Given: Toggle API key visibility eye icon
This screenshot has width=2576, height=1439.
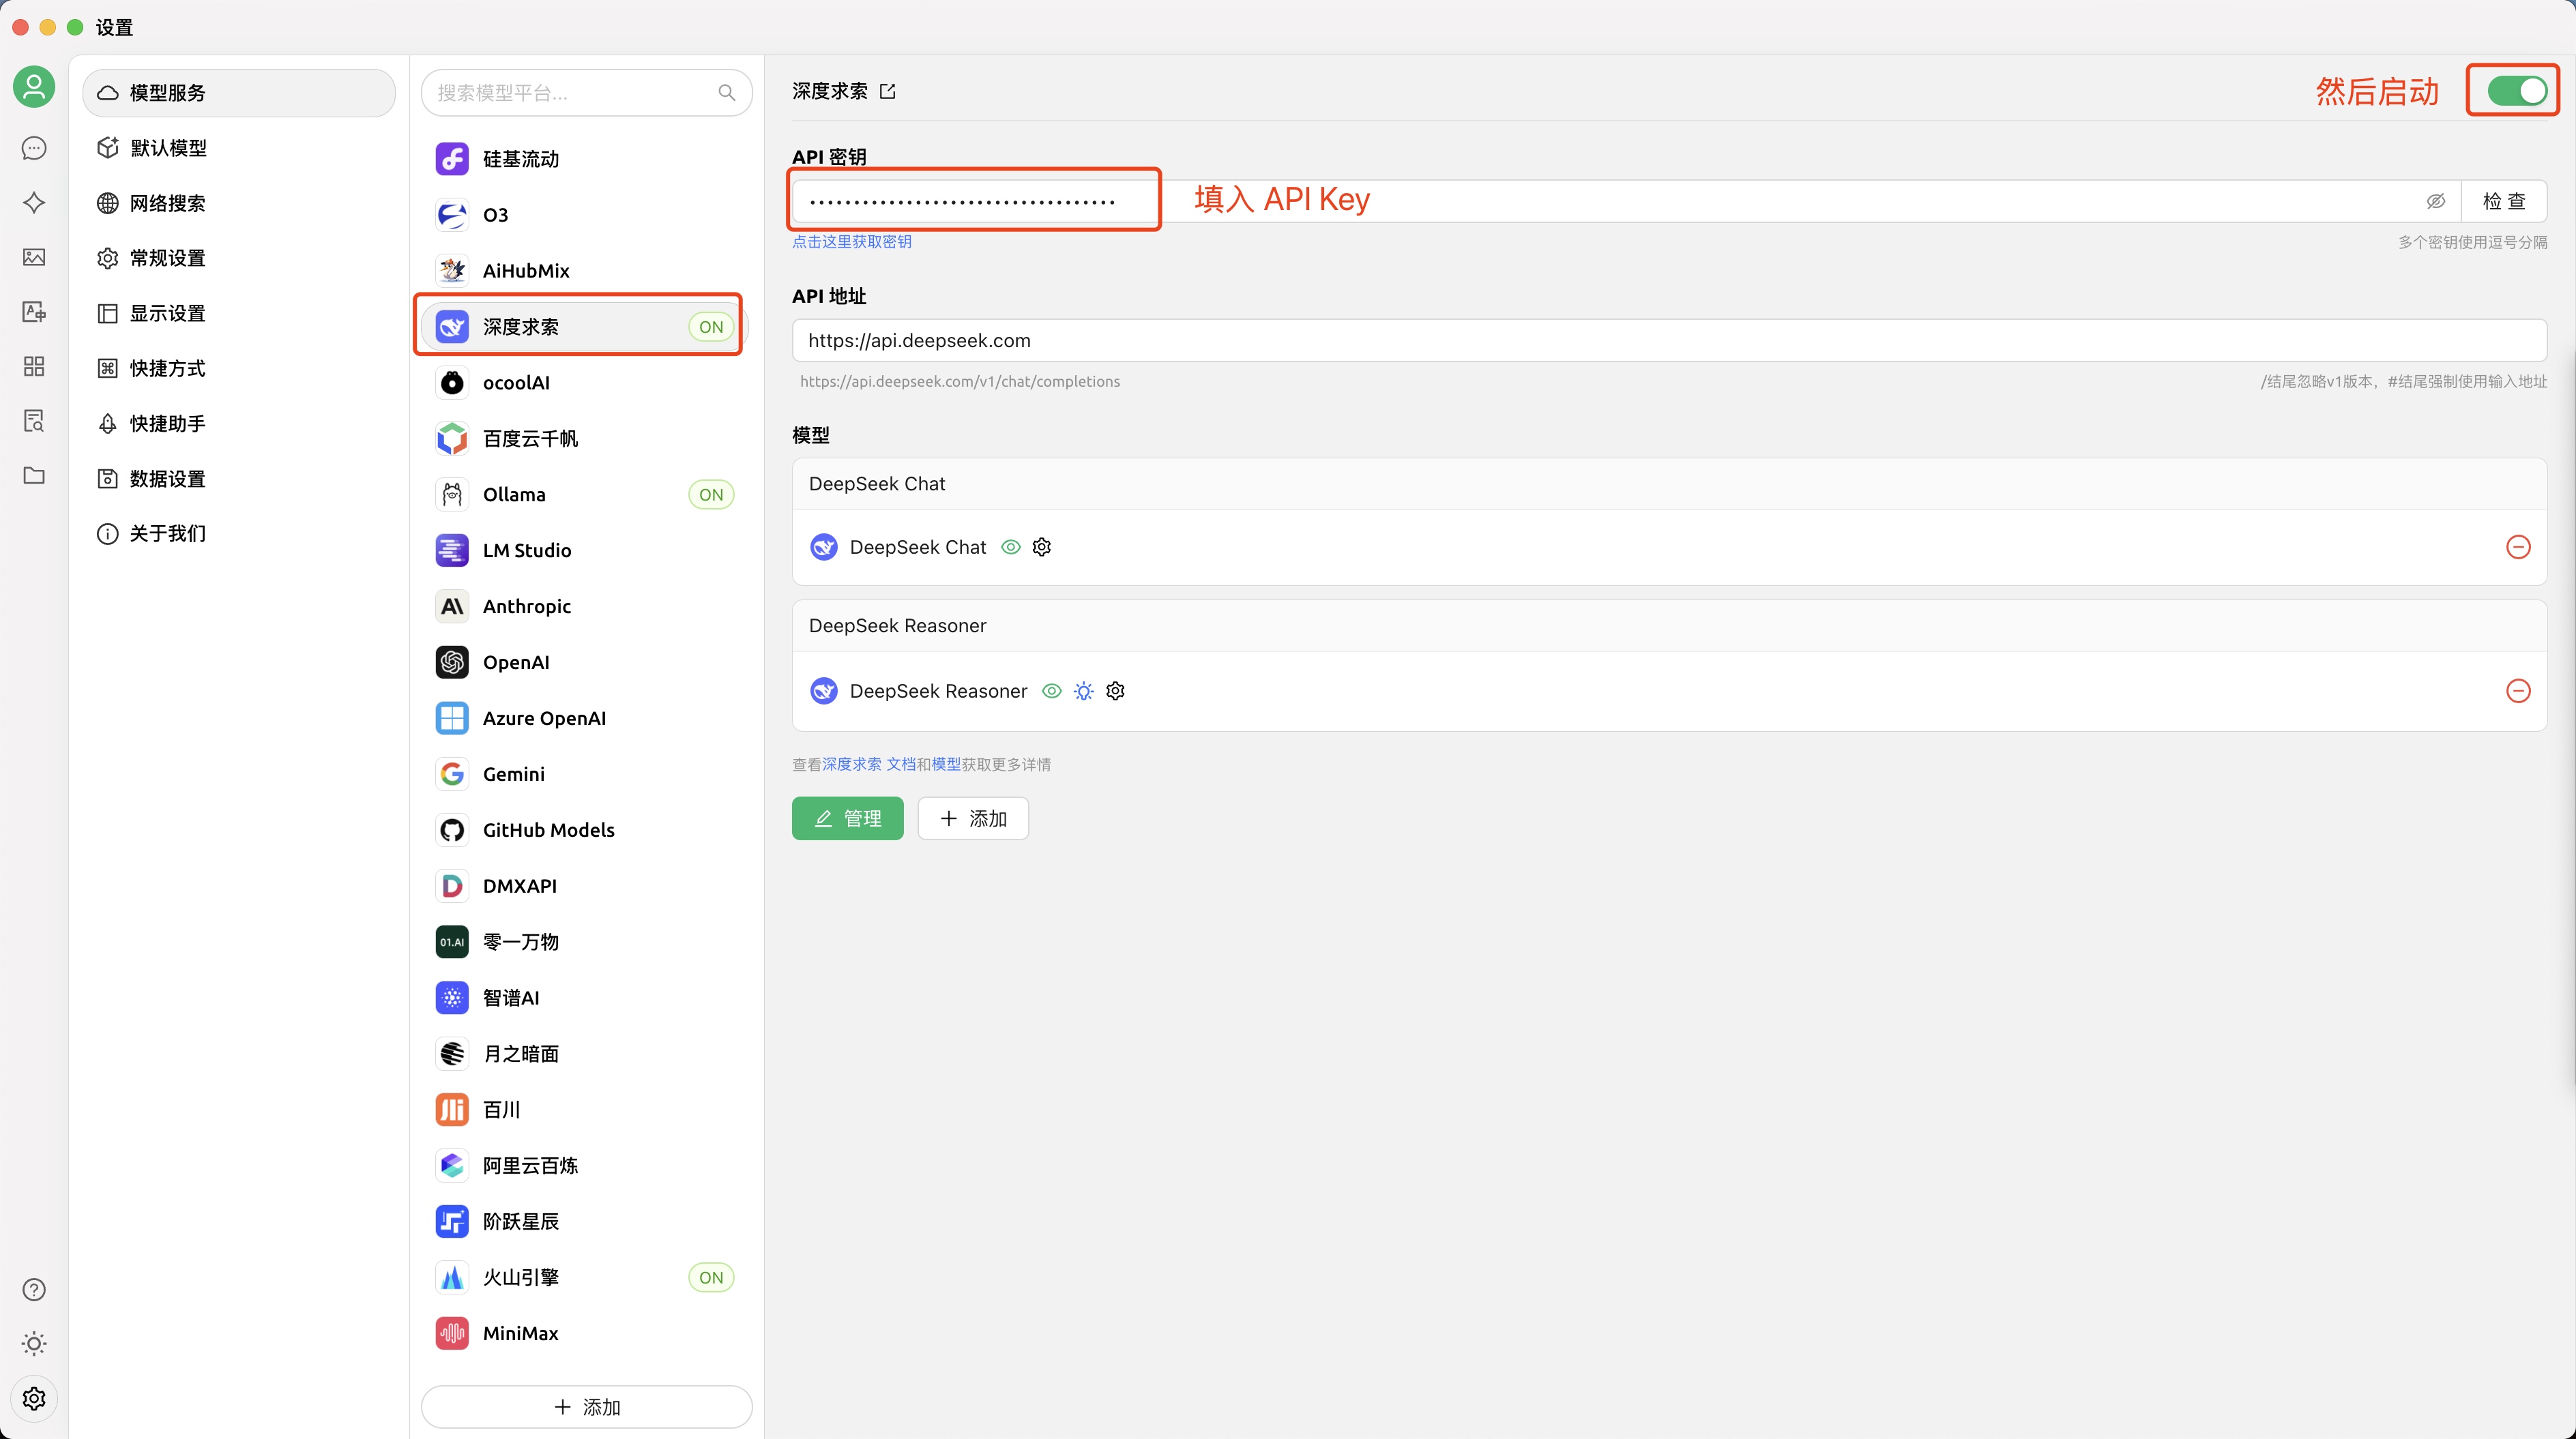Looking at the screenshot, I should pos(2436,201).
